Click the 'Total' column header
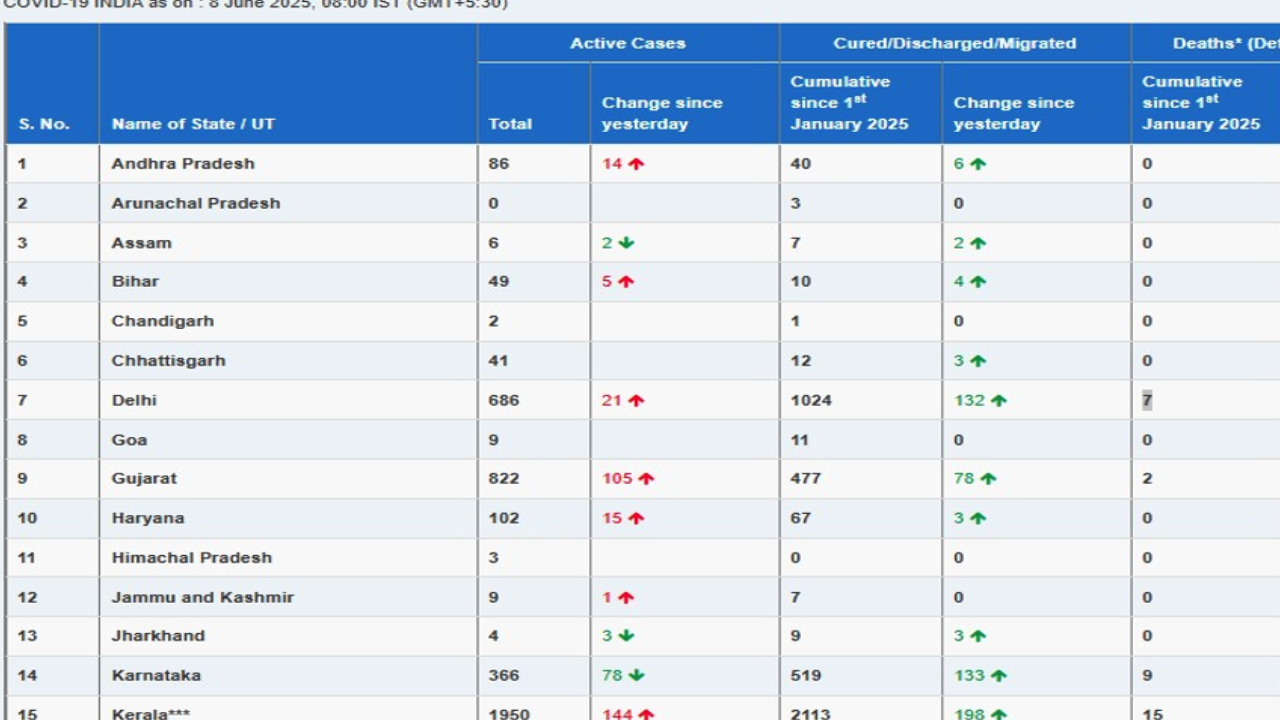This screenshot has width=1280, height=720. (x=510, y=124)
